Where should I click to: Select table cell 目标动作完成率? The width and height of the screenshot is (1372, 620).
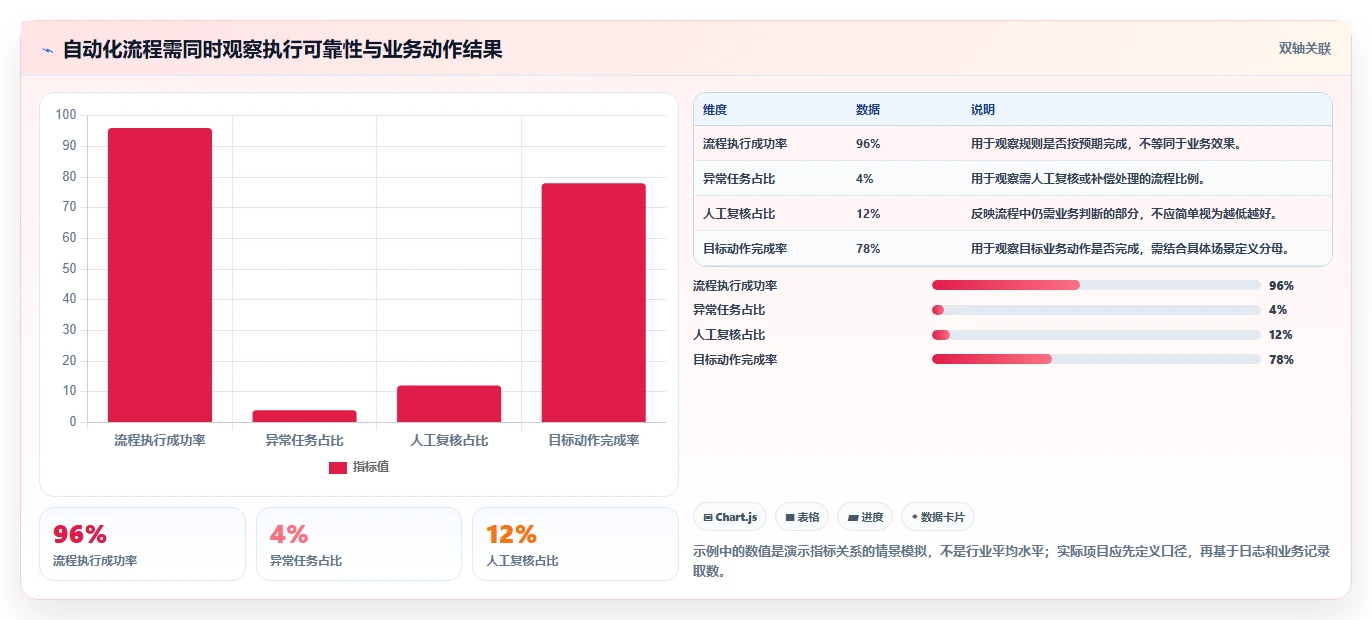745,249
